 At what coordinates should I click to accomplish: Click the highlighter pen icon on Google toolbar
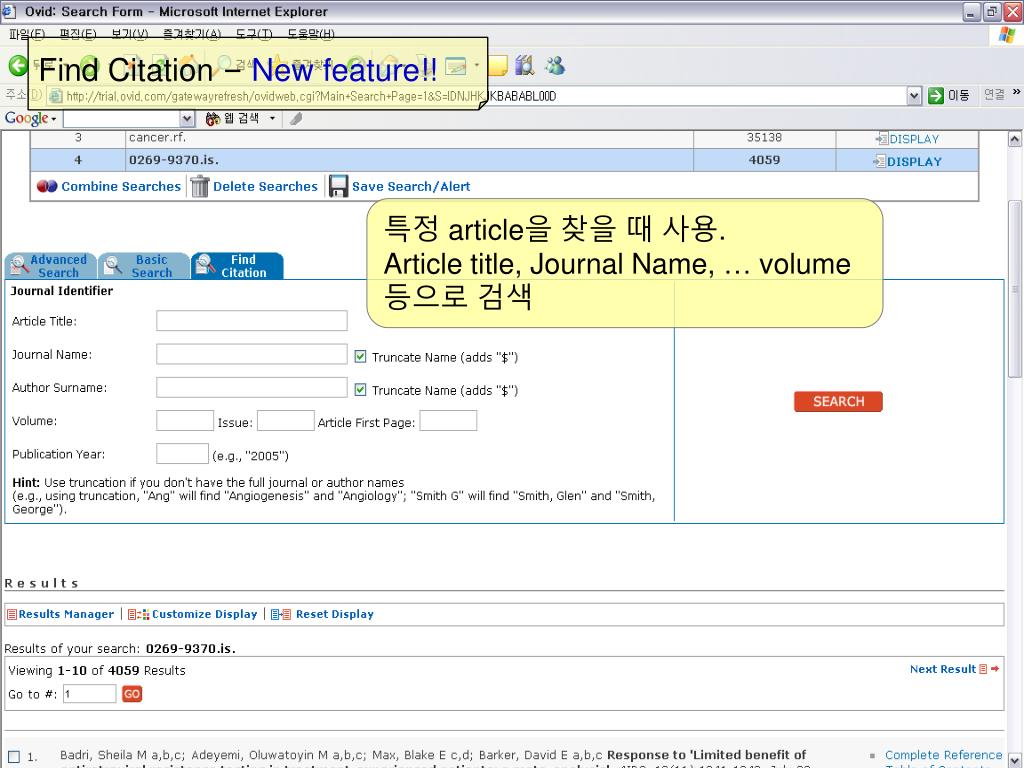point(296,119)
